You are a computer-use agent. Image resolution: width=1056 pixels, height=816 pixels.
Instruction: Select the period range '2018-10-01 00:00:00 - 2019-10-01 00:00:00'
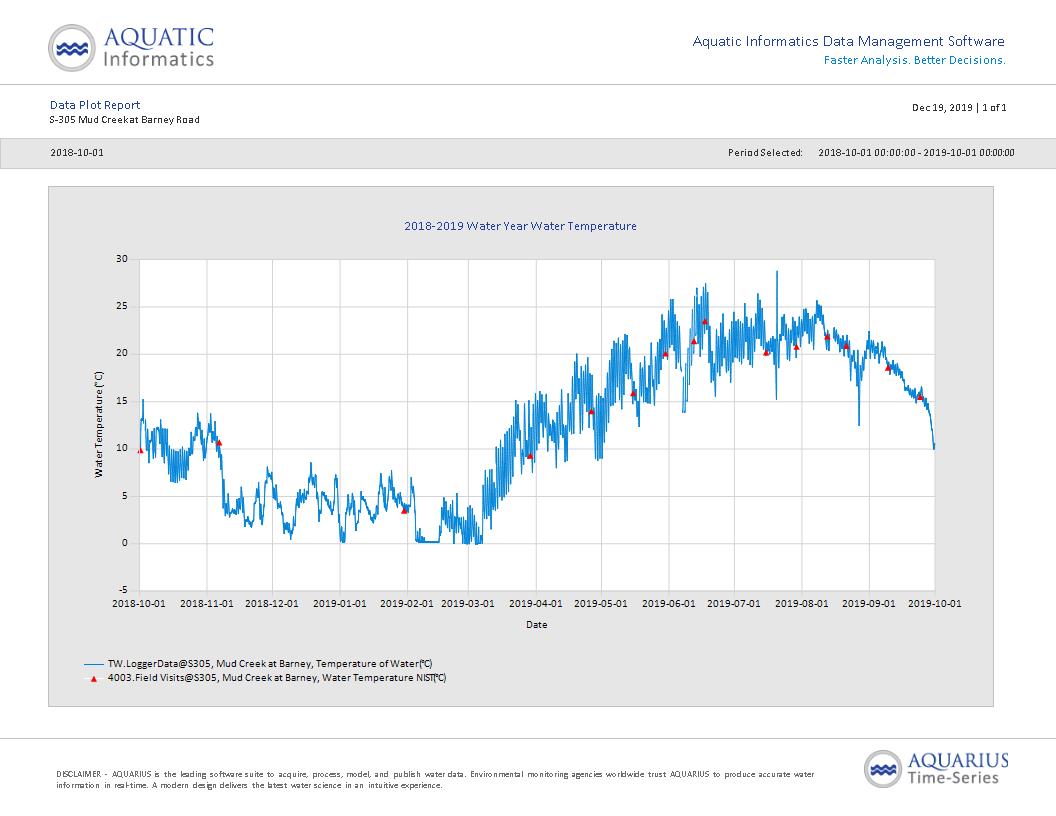pos(916,153)
